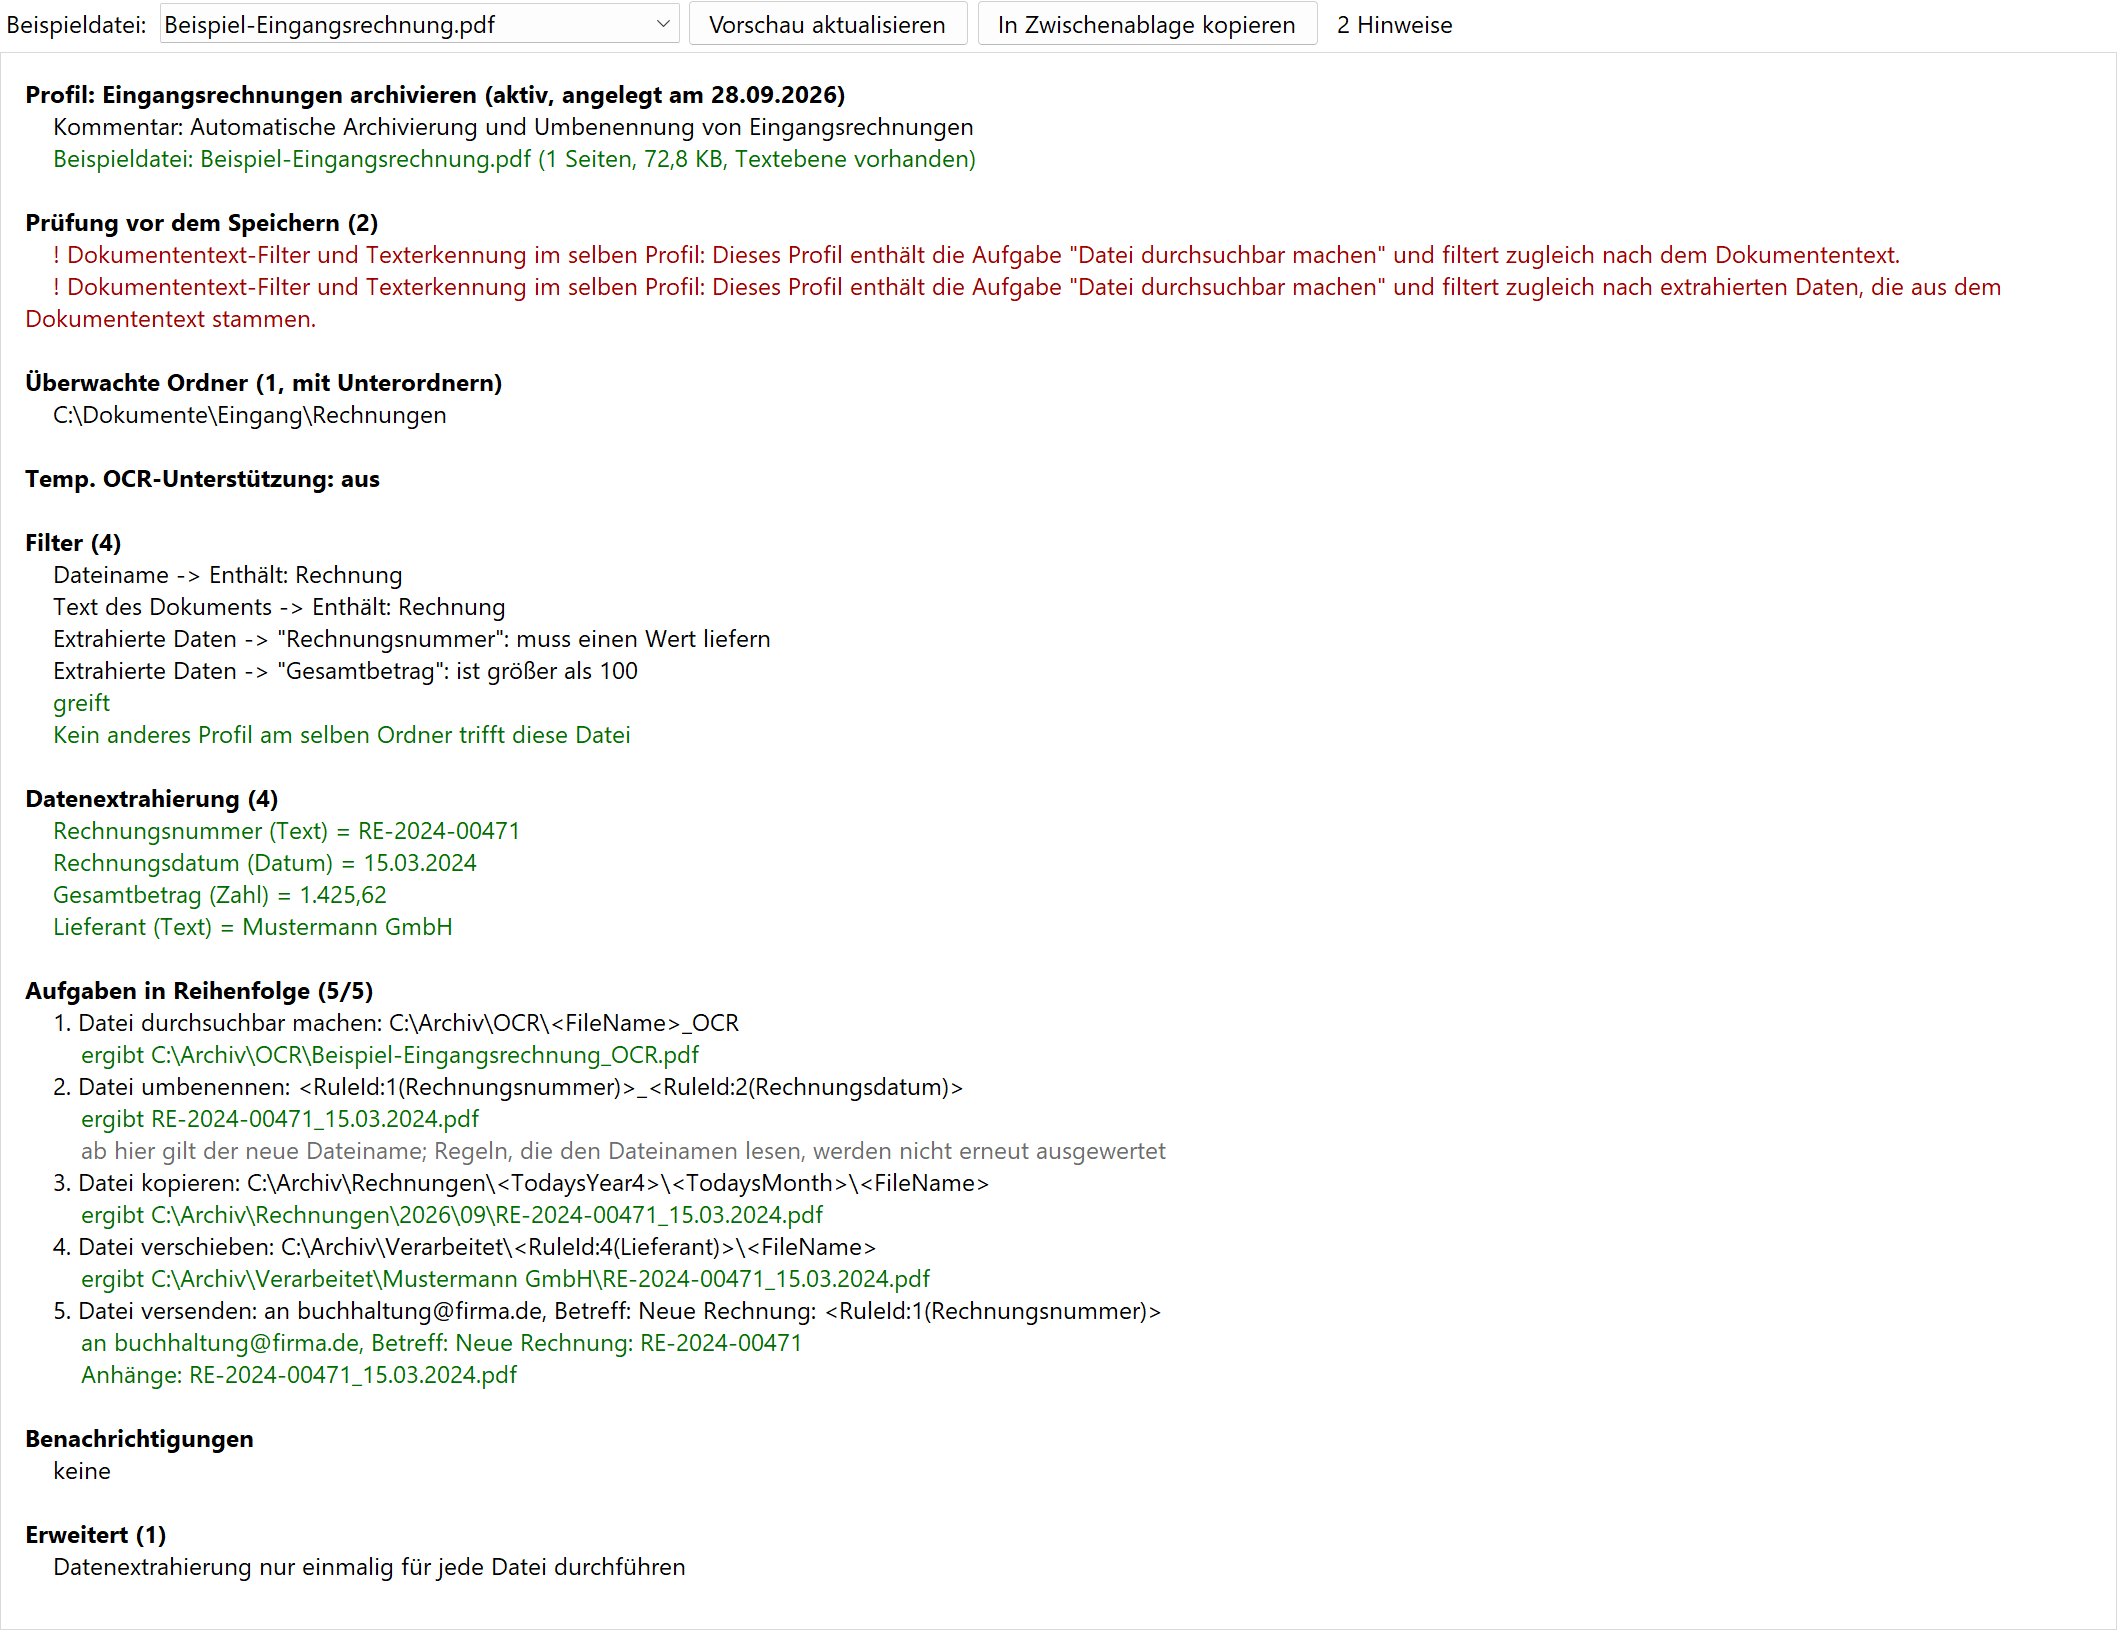
Task: Click the red warning mentioning extrahierten Daten
Action: click(1013, 303)
